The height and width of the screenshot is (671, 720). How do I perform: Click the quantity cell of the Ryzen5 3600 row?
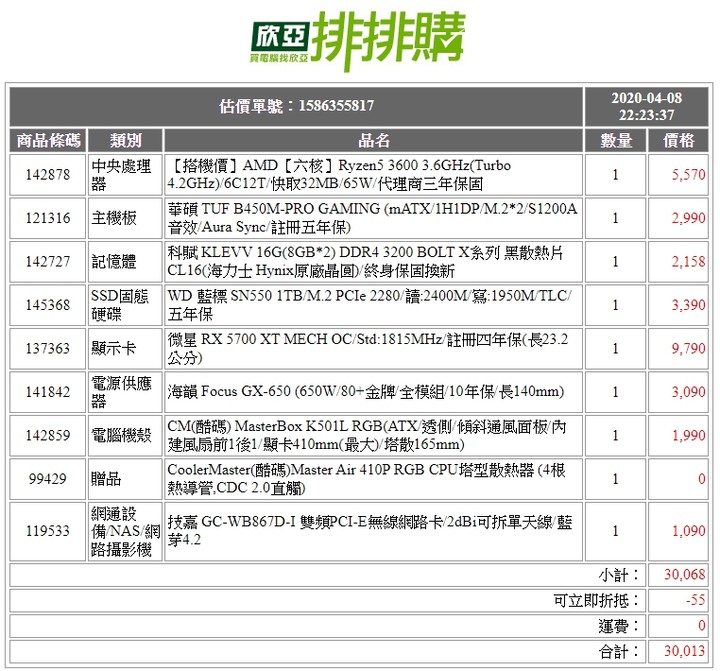tap(615, 175)
